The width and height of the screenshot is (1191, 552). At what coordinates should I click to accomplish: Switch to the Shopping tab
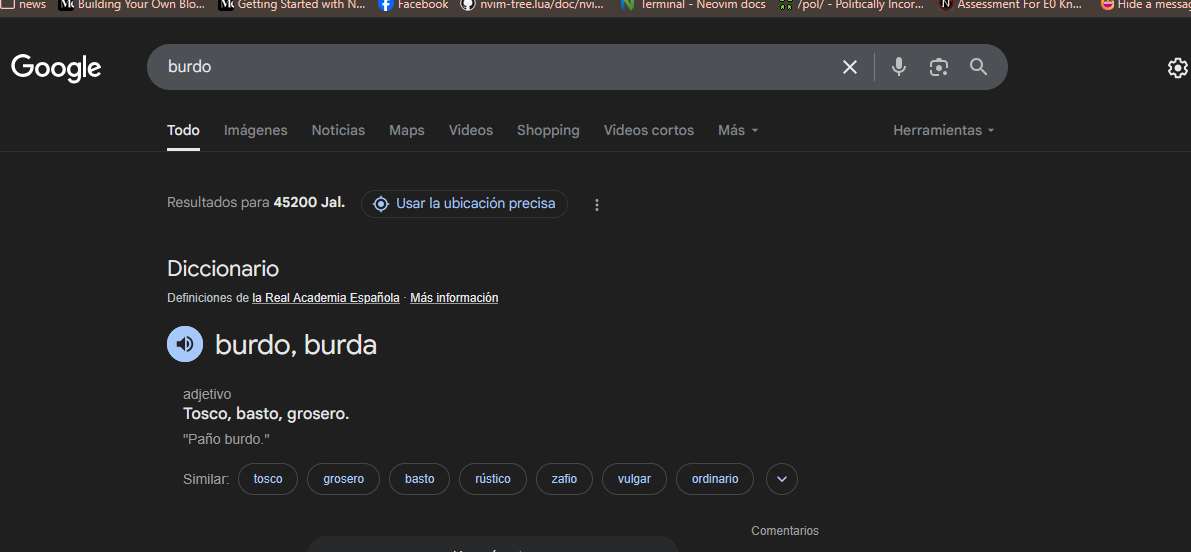coord(548,130)
